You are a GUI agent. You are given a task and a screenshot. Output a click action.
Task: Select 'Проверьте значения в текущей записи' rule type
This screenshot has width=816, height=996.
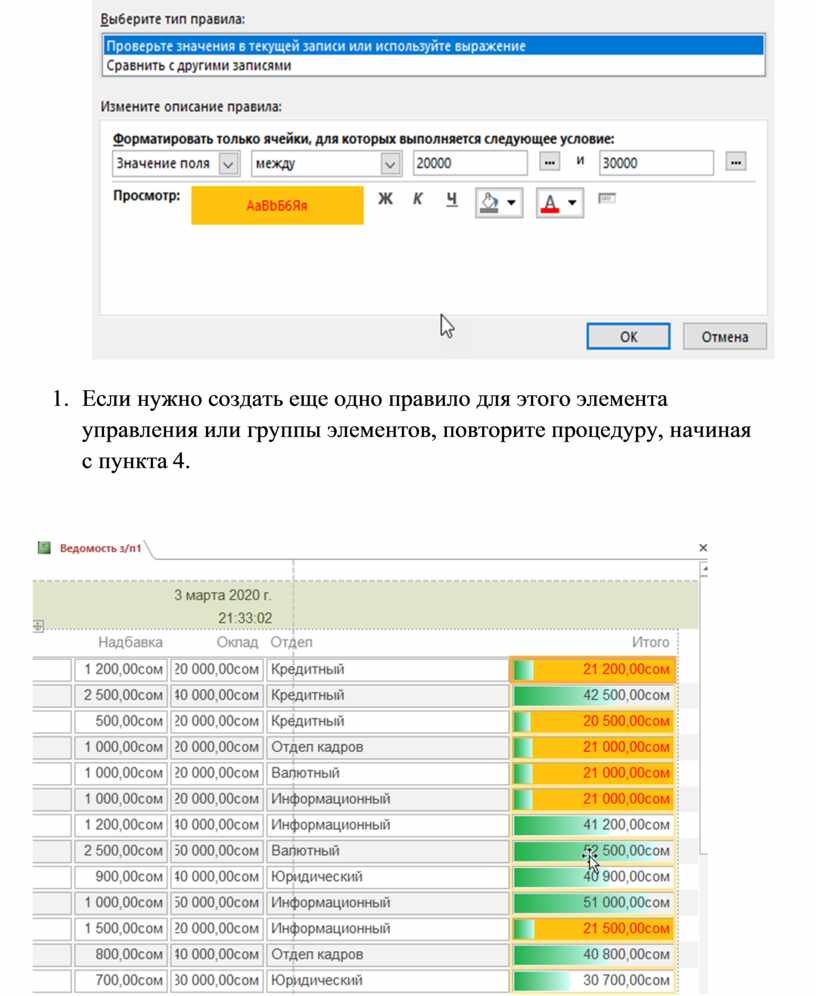click(434, 46)
